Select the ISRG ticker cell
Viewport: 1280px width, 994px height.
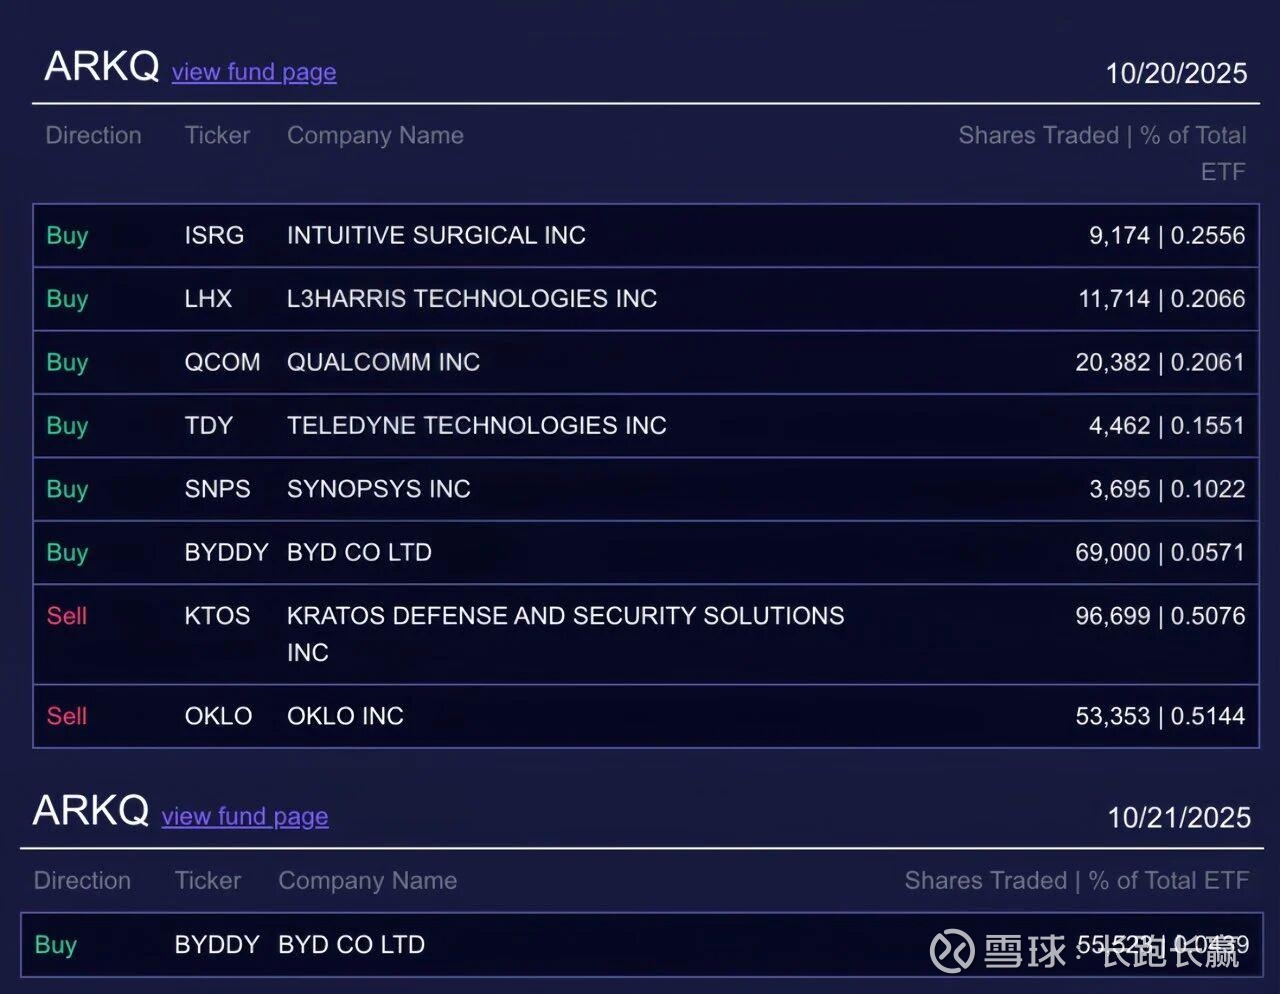pos(214,235)
